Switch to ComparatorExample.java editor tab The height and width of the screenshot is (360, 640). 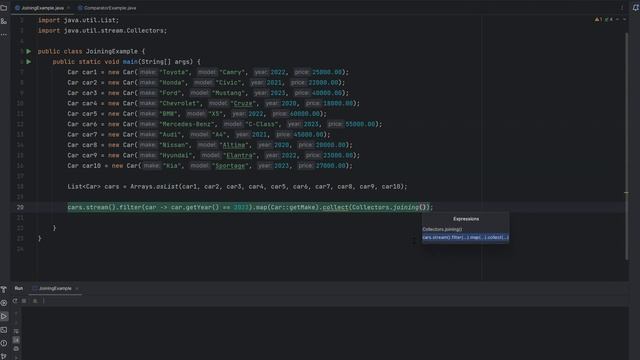coord(107,8)
